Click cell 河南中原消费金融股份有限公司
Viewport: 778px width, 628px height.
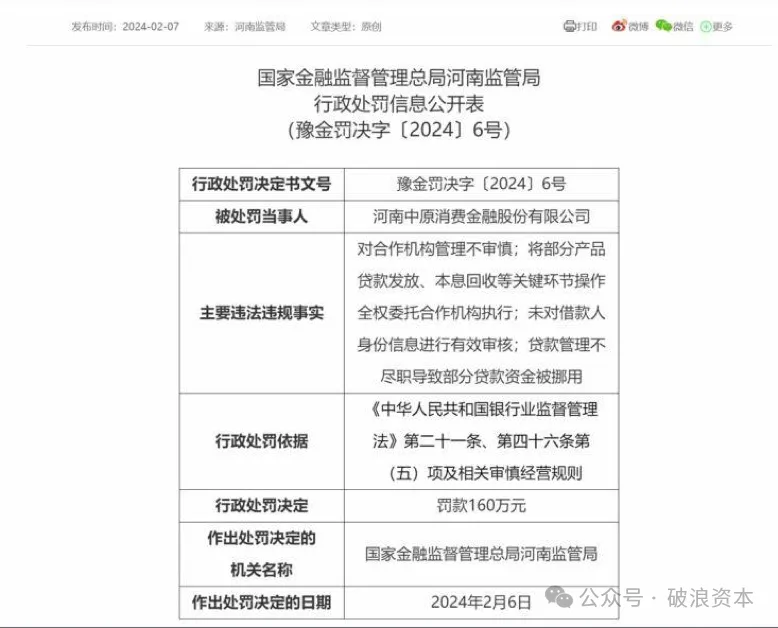coord(481,216)
